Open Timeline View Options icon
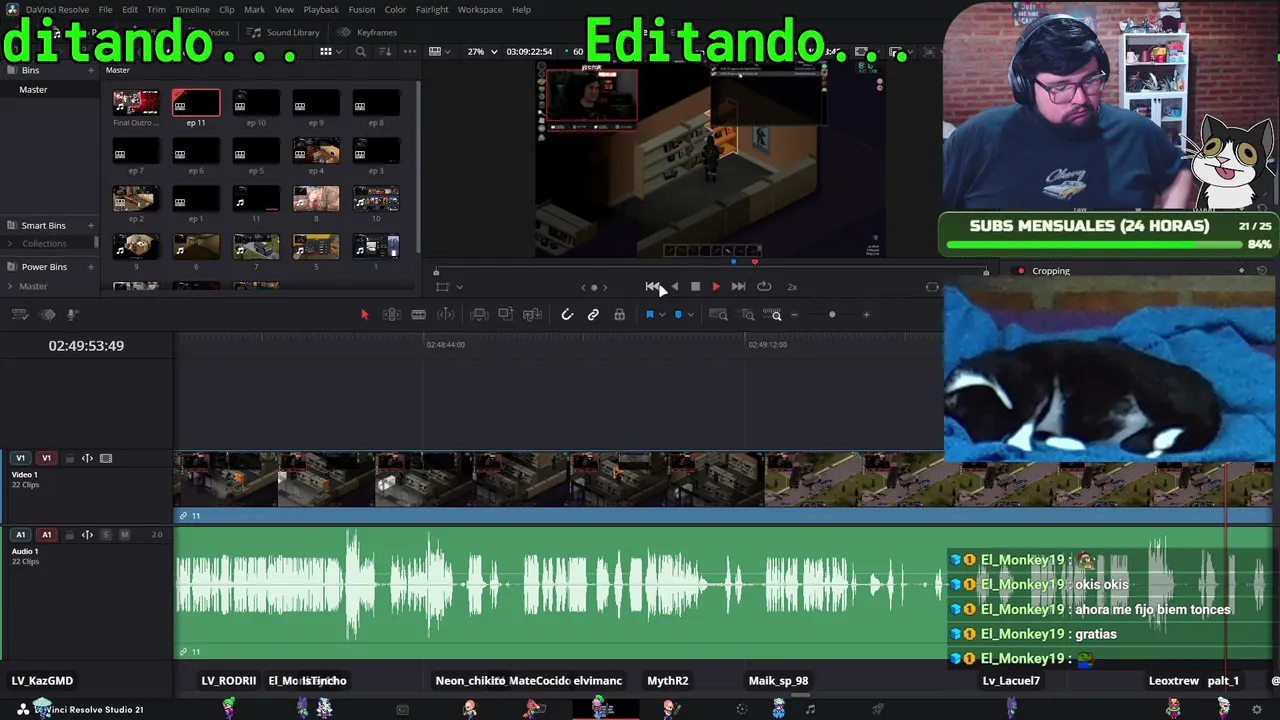Screen dimensions: 1280x720 click(x=19, y=315)
